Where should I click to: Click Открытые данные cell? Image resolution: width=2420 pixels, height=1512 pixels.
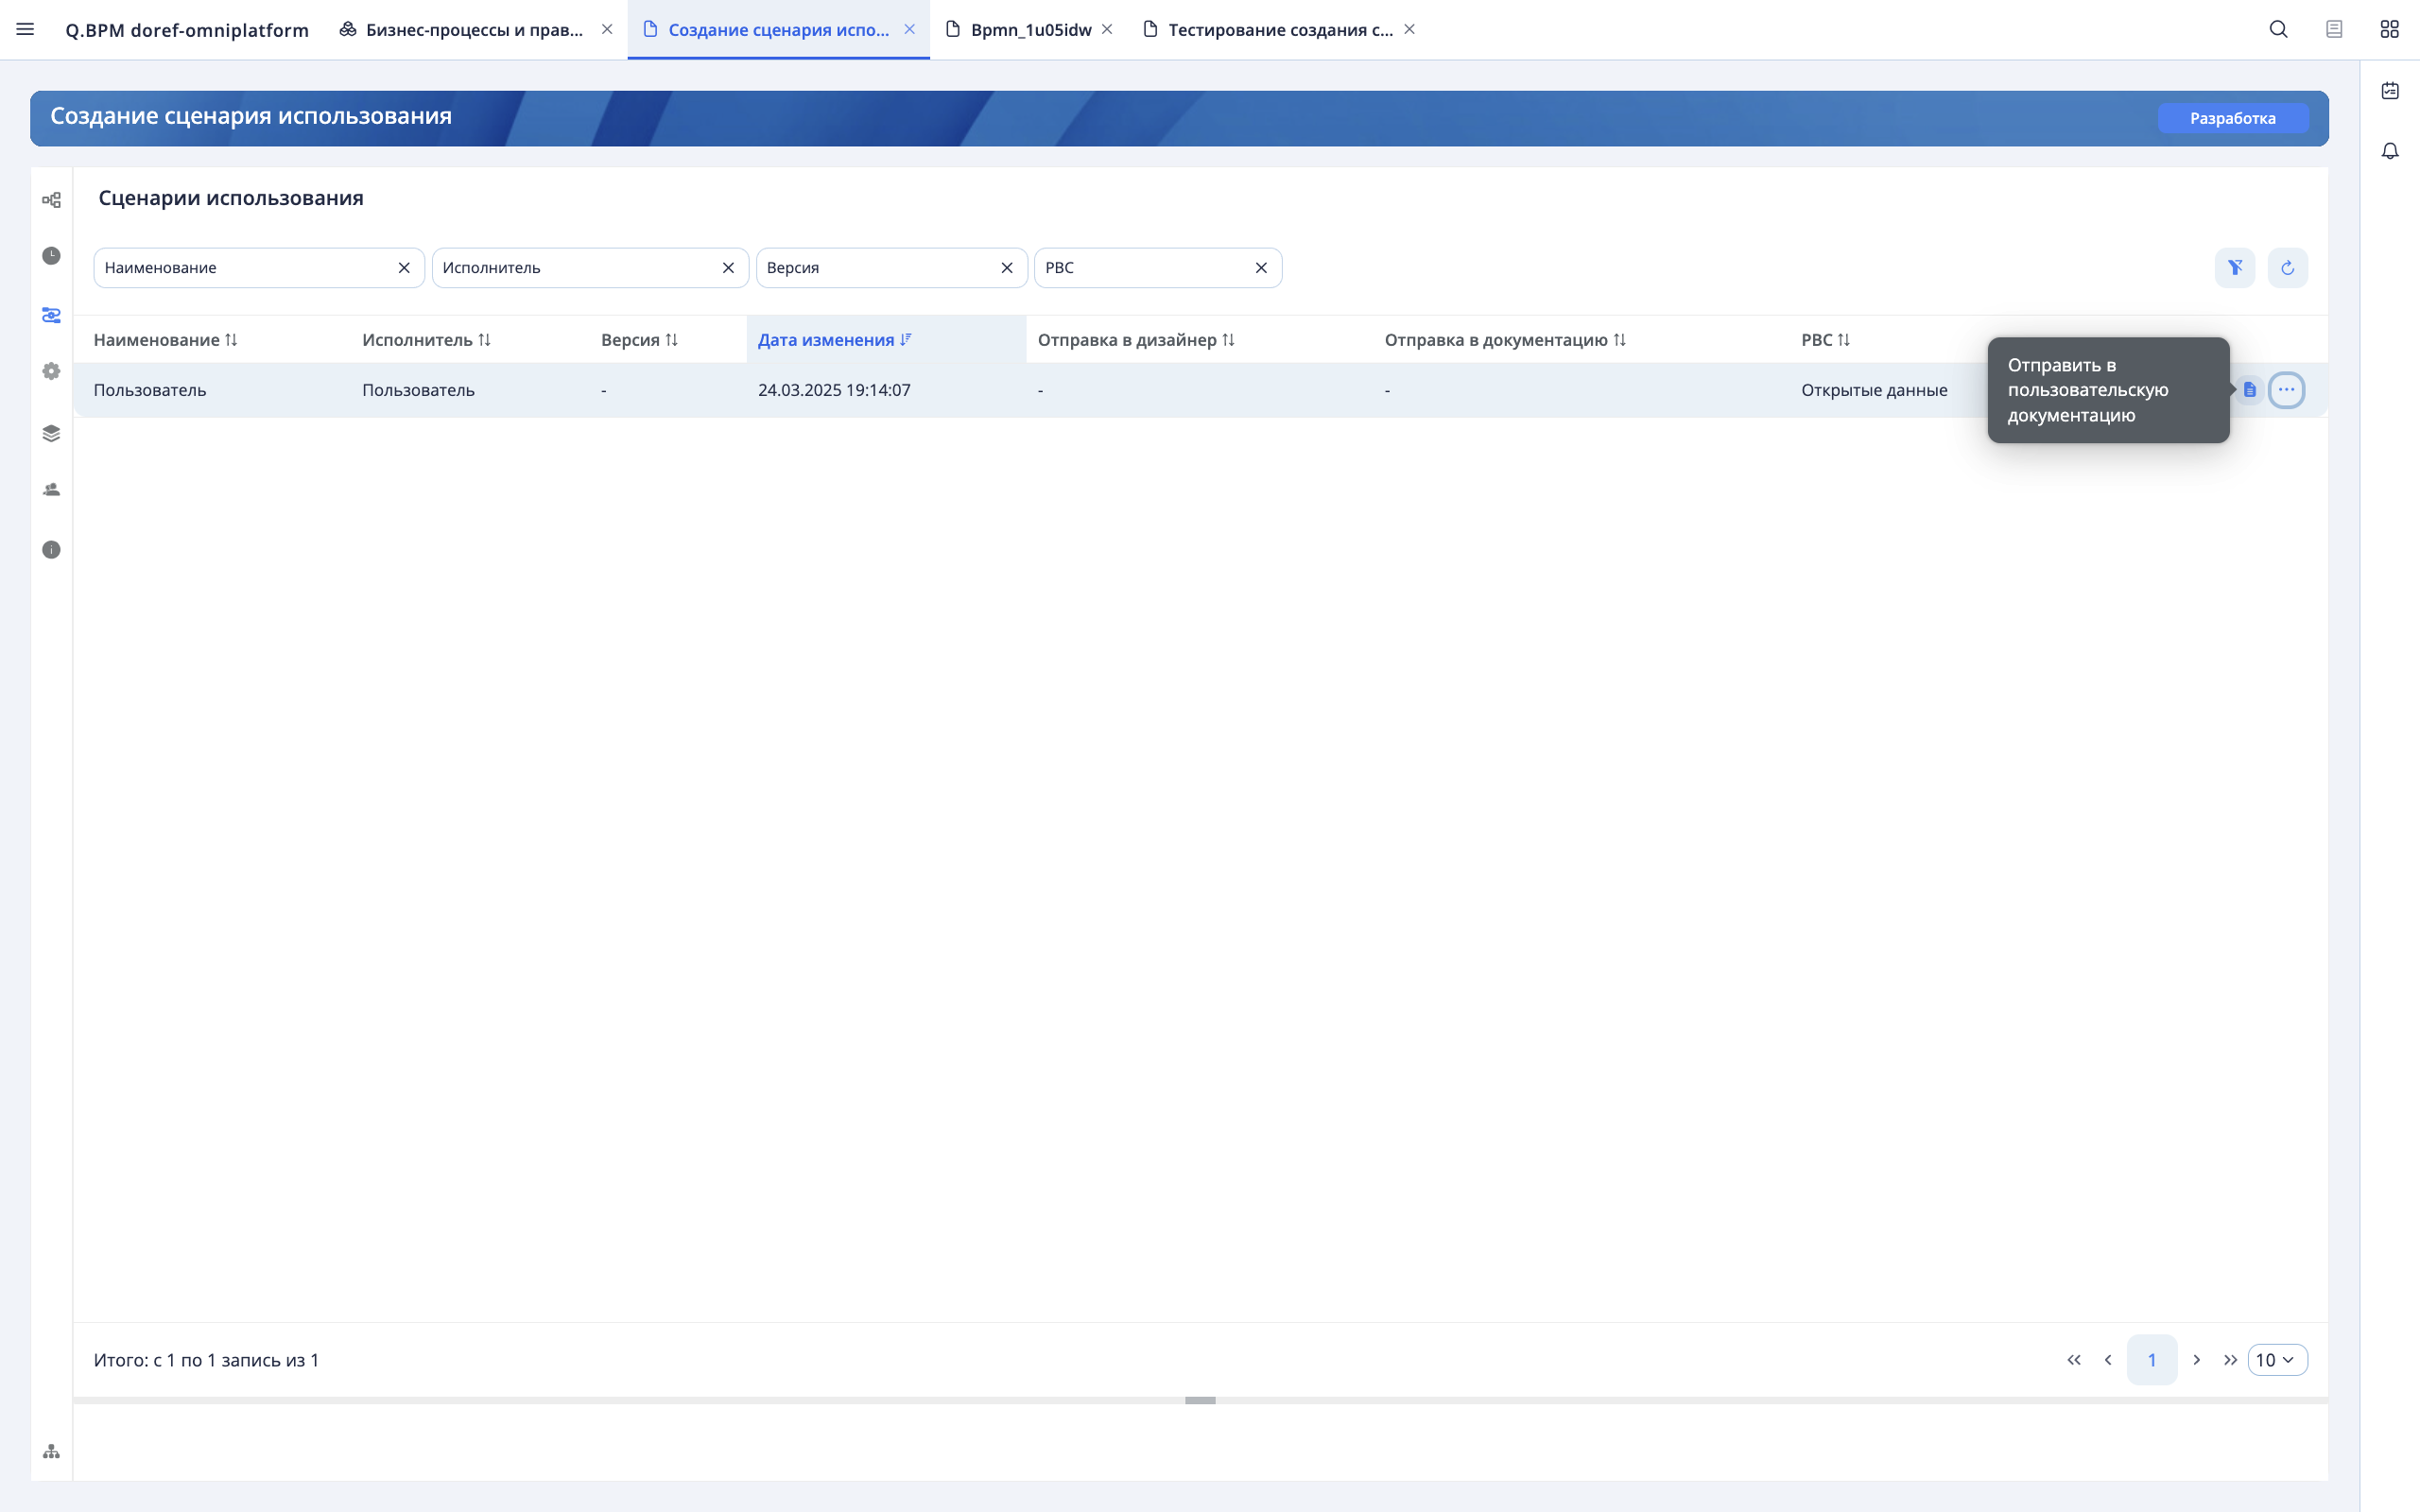point(1874,390)
